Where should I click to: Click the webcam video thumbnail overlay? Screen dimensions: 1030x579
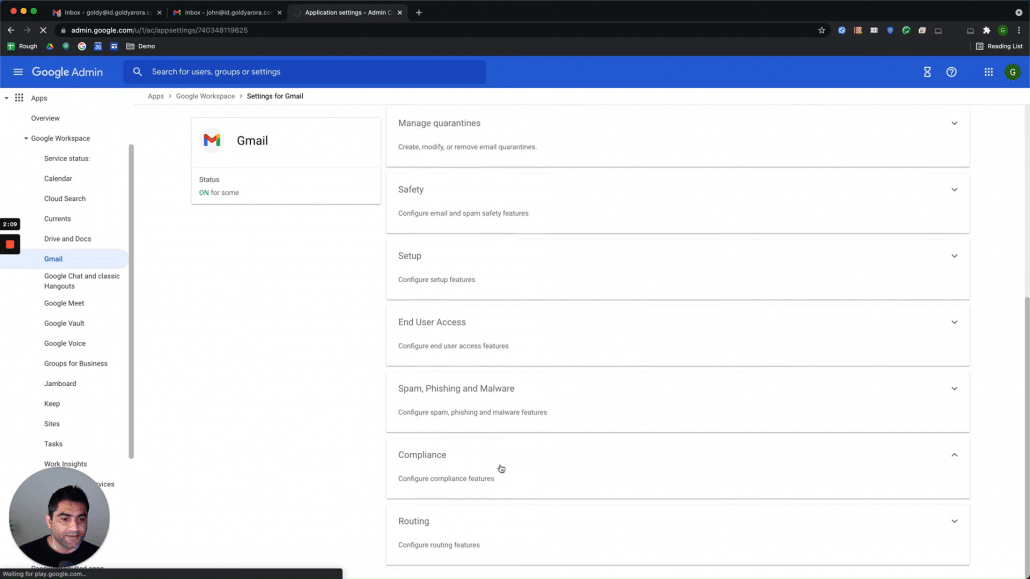point(59,517)
